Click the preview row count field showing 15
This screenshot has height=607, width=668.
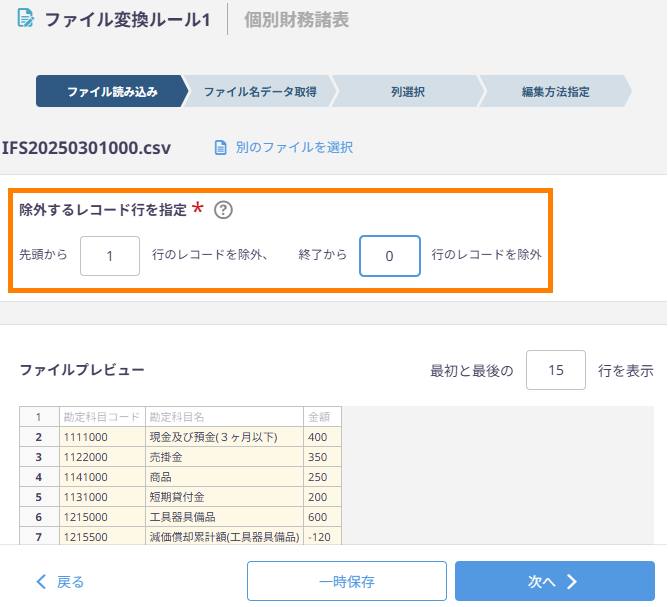[x=556, y=370]
